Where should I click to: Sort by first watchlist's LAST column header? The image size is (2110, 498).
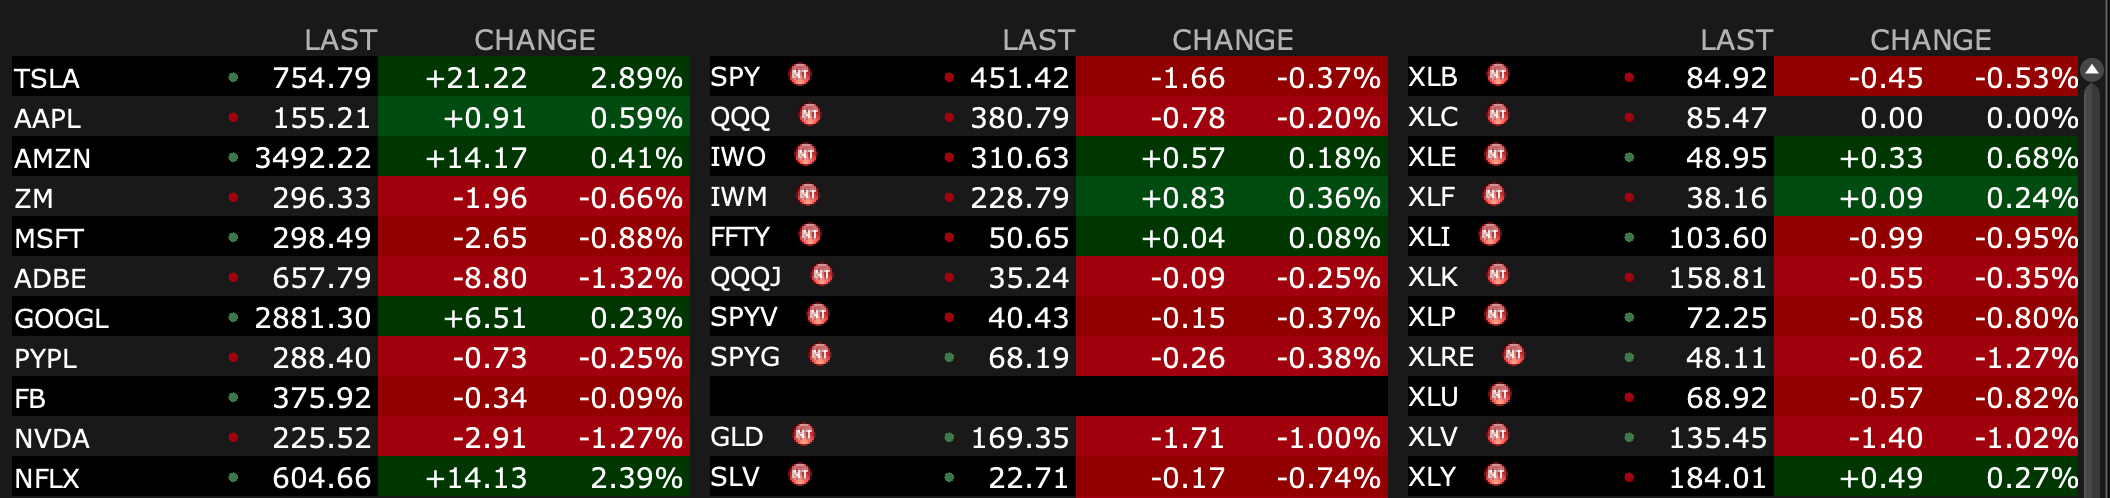pos(340,40)
